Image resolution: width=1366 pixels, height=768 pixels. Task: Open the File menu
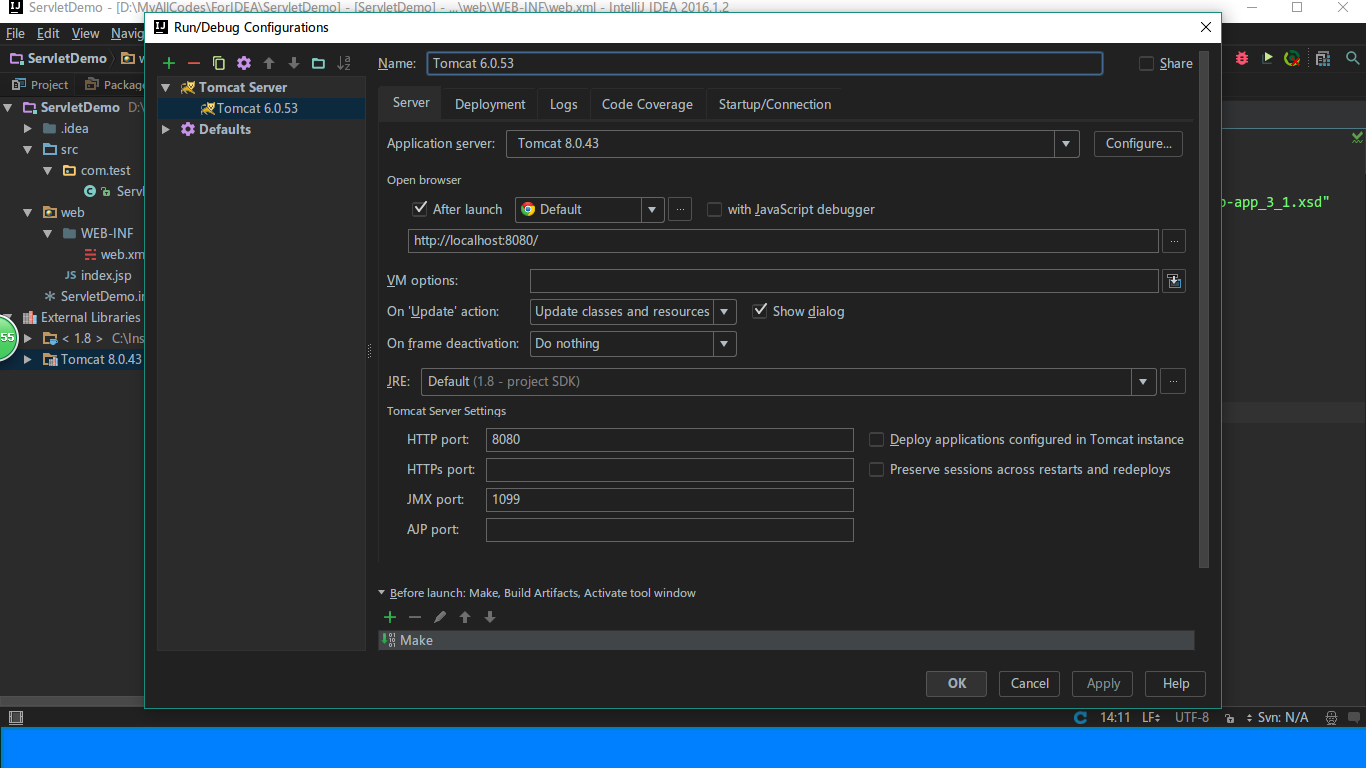(15, 33)
